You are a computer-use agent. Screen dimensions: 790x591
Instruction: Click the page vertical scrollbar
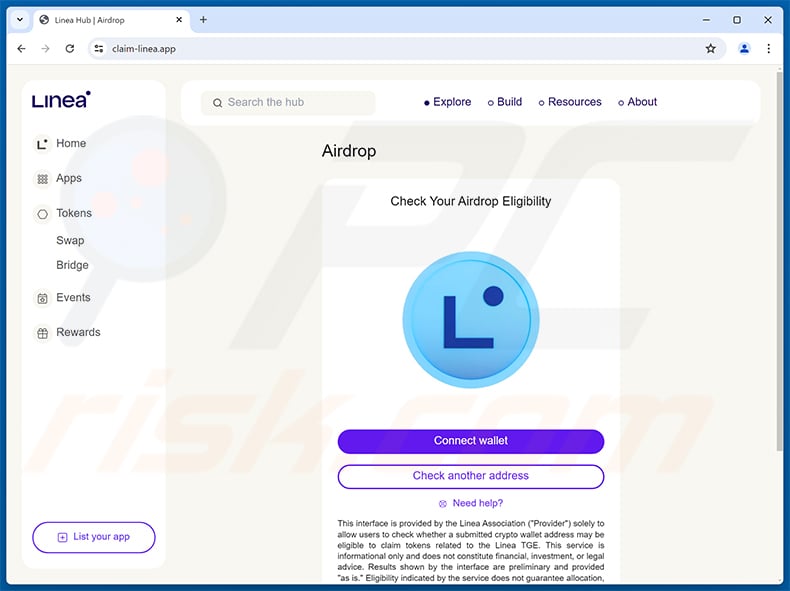(x=779, y=262)
